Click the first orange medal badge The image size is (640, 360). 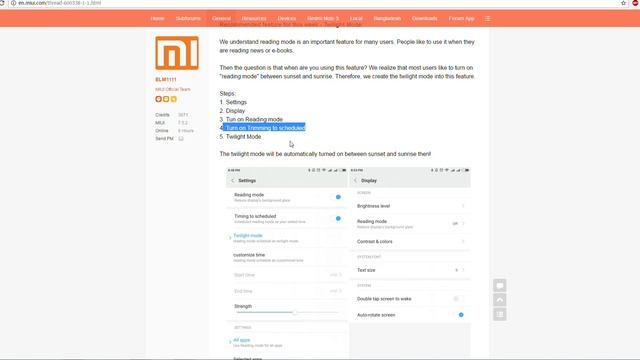click(x=158, y=99)
